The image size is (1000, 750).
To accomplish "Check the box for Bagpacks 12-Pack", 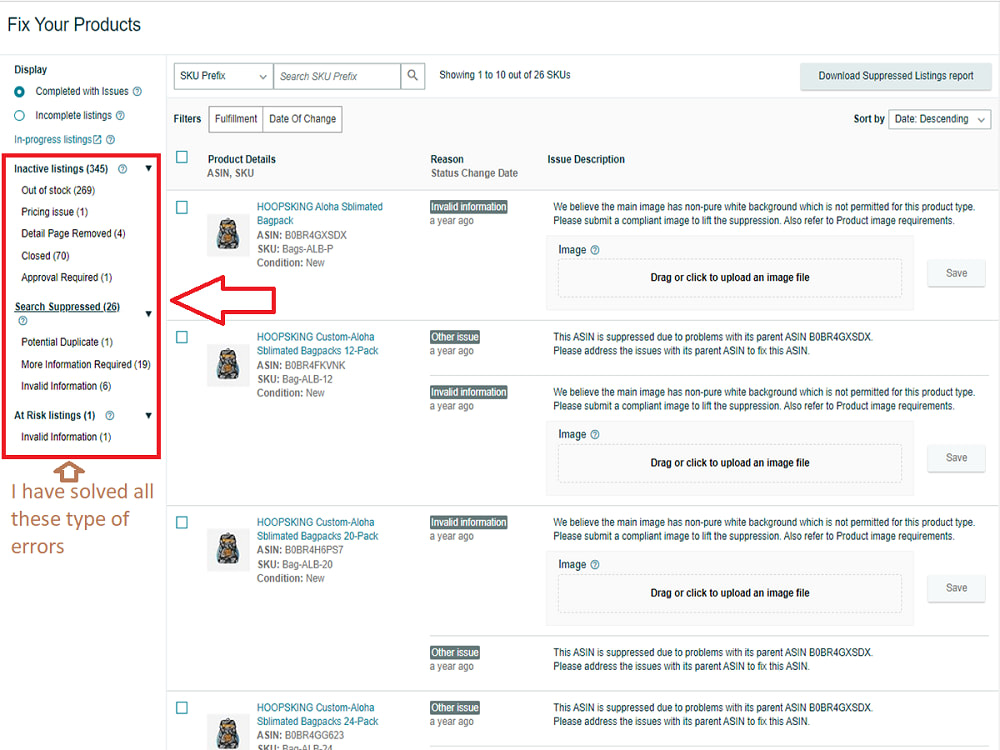I will tap(182, 337).
